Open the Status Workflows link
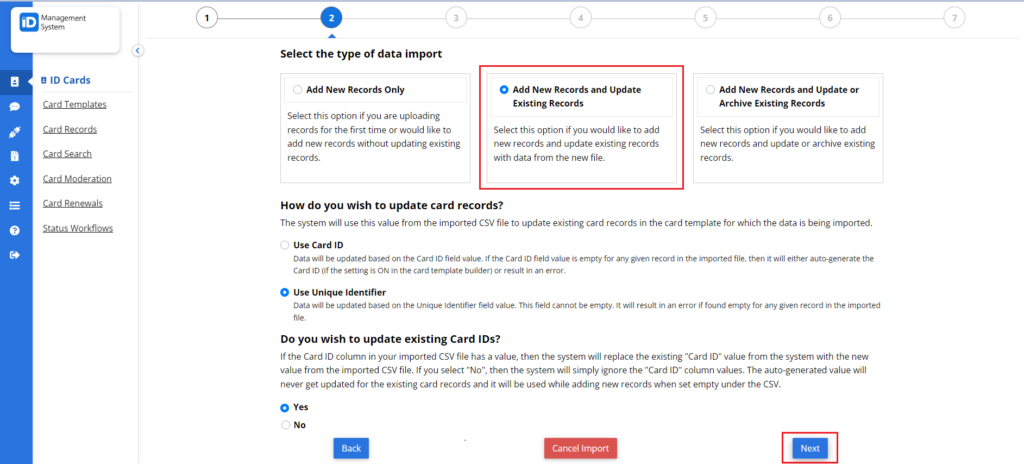 click(x=77, y=229)
